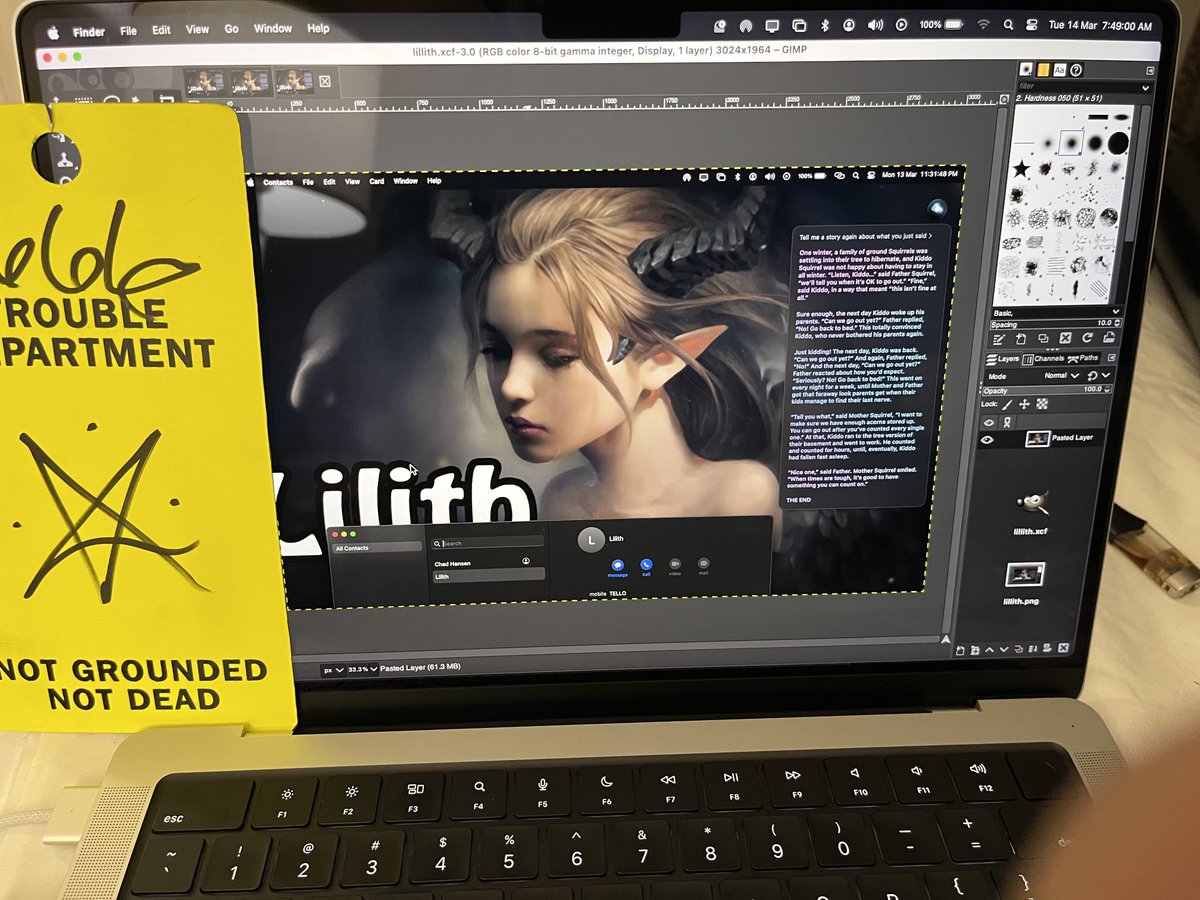This screenshot has width=1200, height=900.
Task: Open the Finder menu
Action: coord(89,31)
